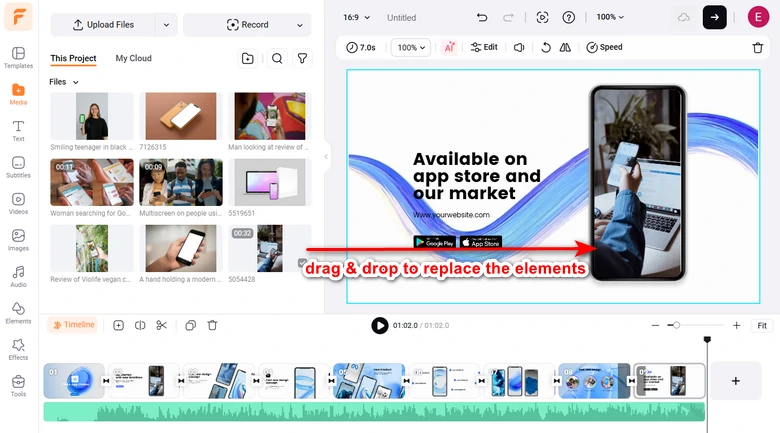
Task: Rotate the selected element
Action: (x=546, y=47)
